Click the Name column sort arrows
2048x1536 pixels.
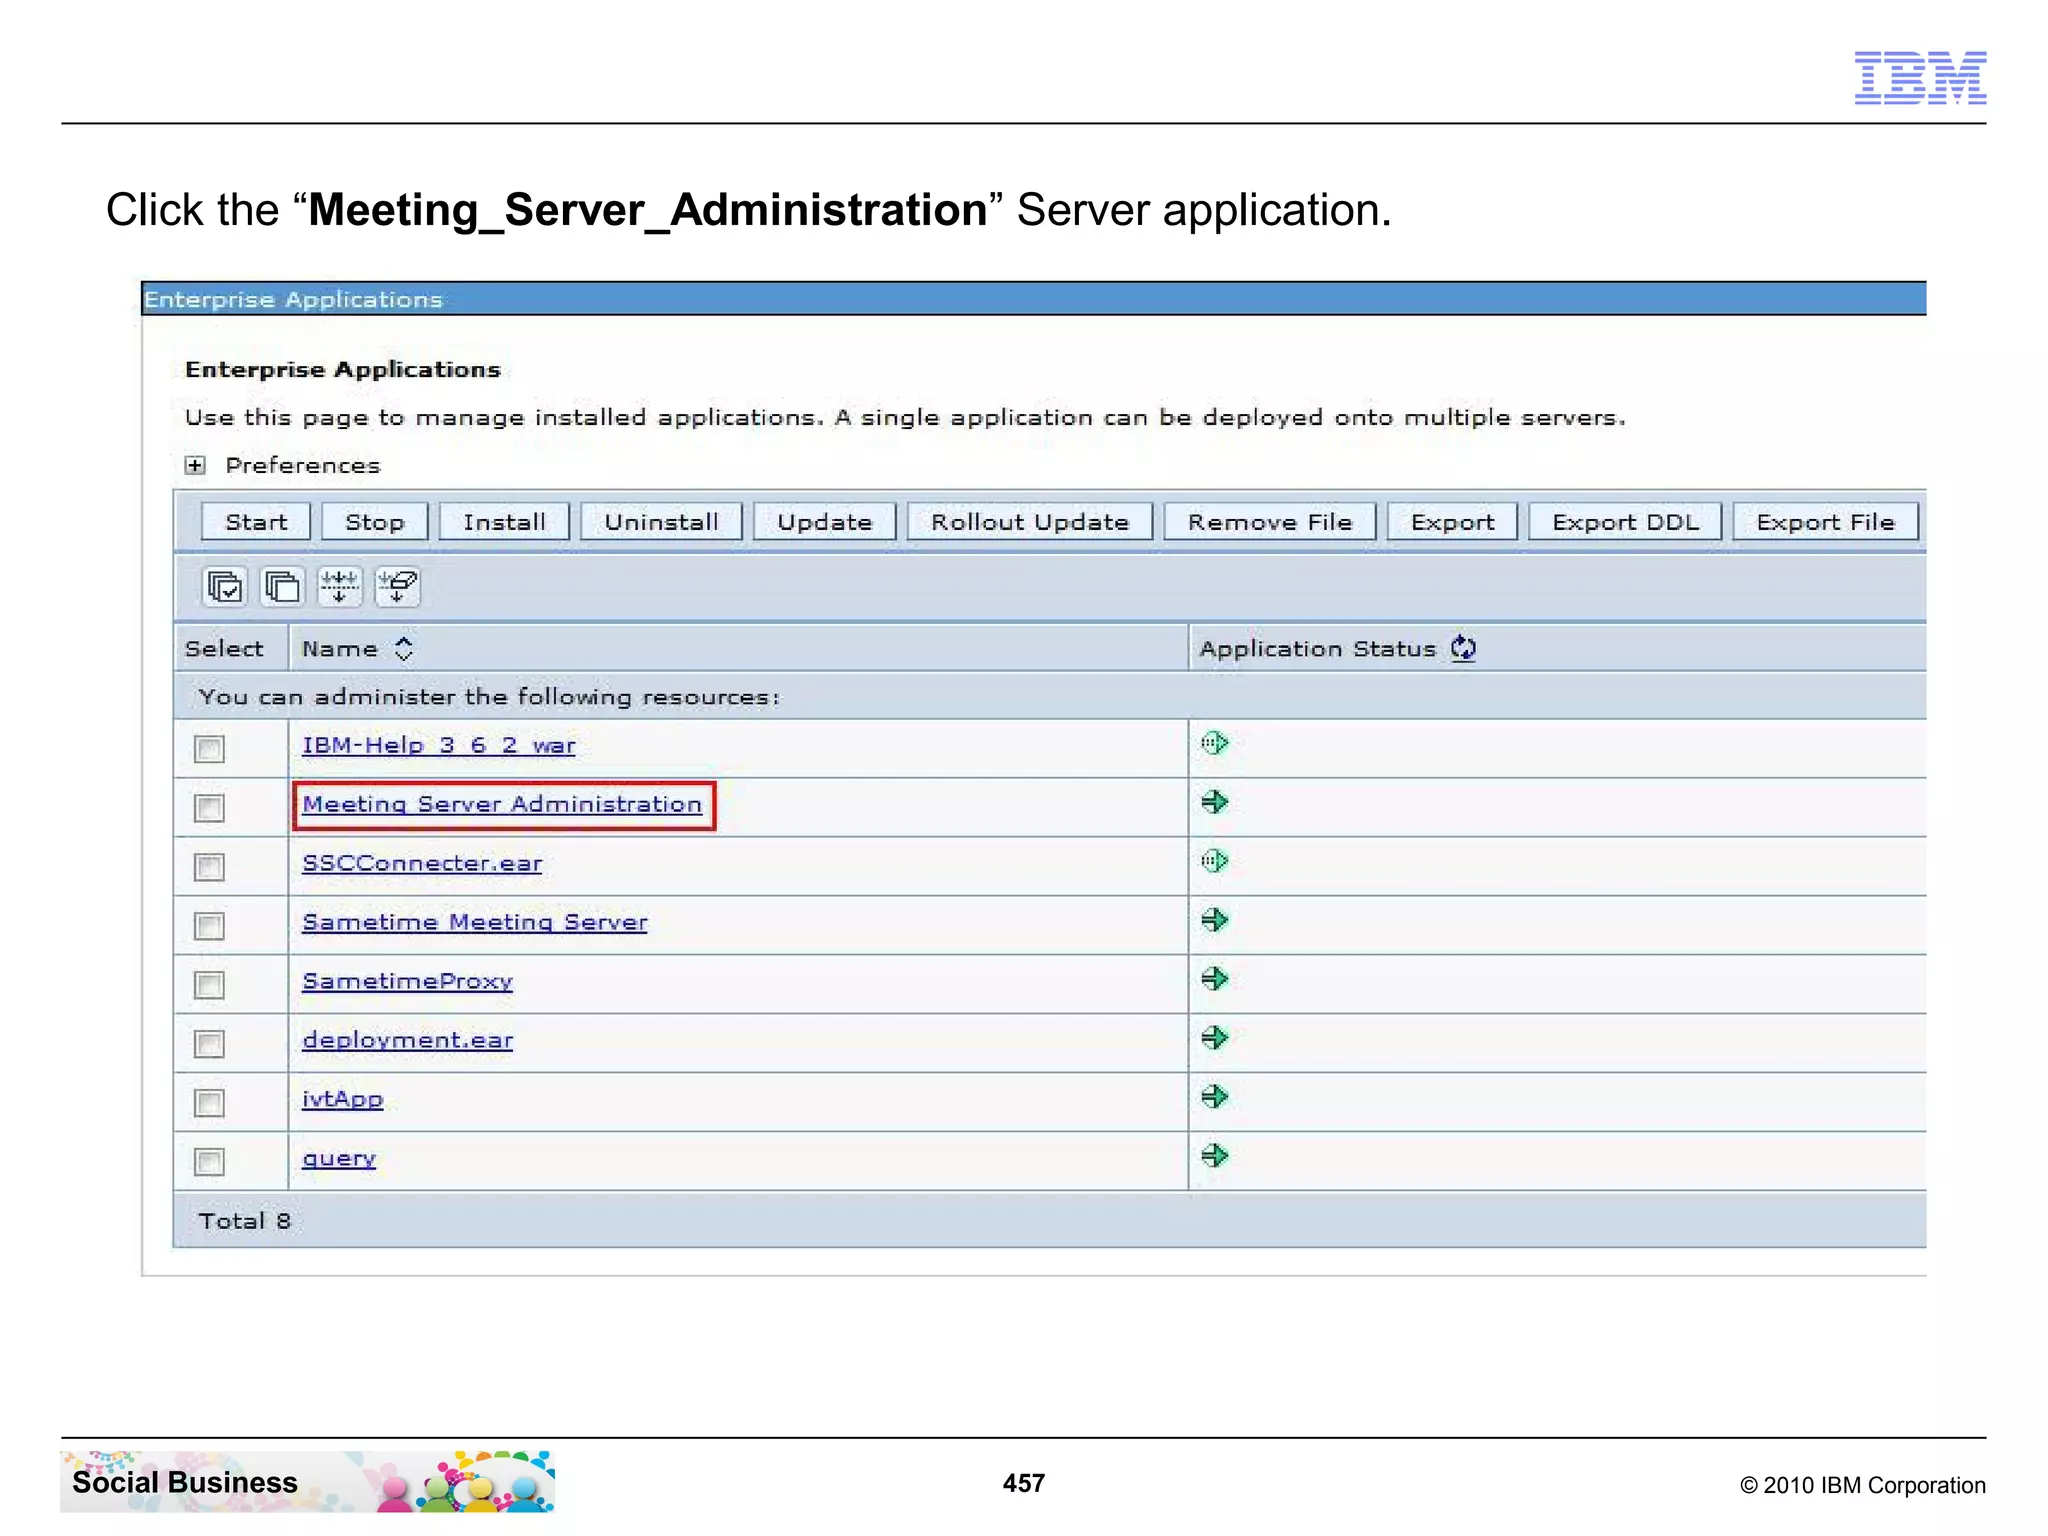coord(404,649)
